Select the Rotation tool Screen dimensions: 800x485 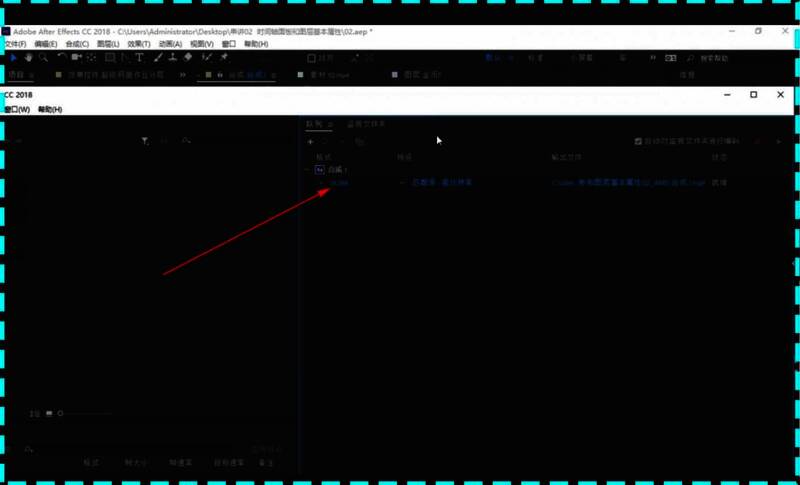coord(62,58)
